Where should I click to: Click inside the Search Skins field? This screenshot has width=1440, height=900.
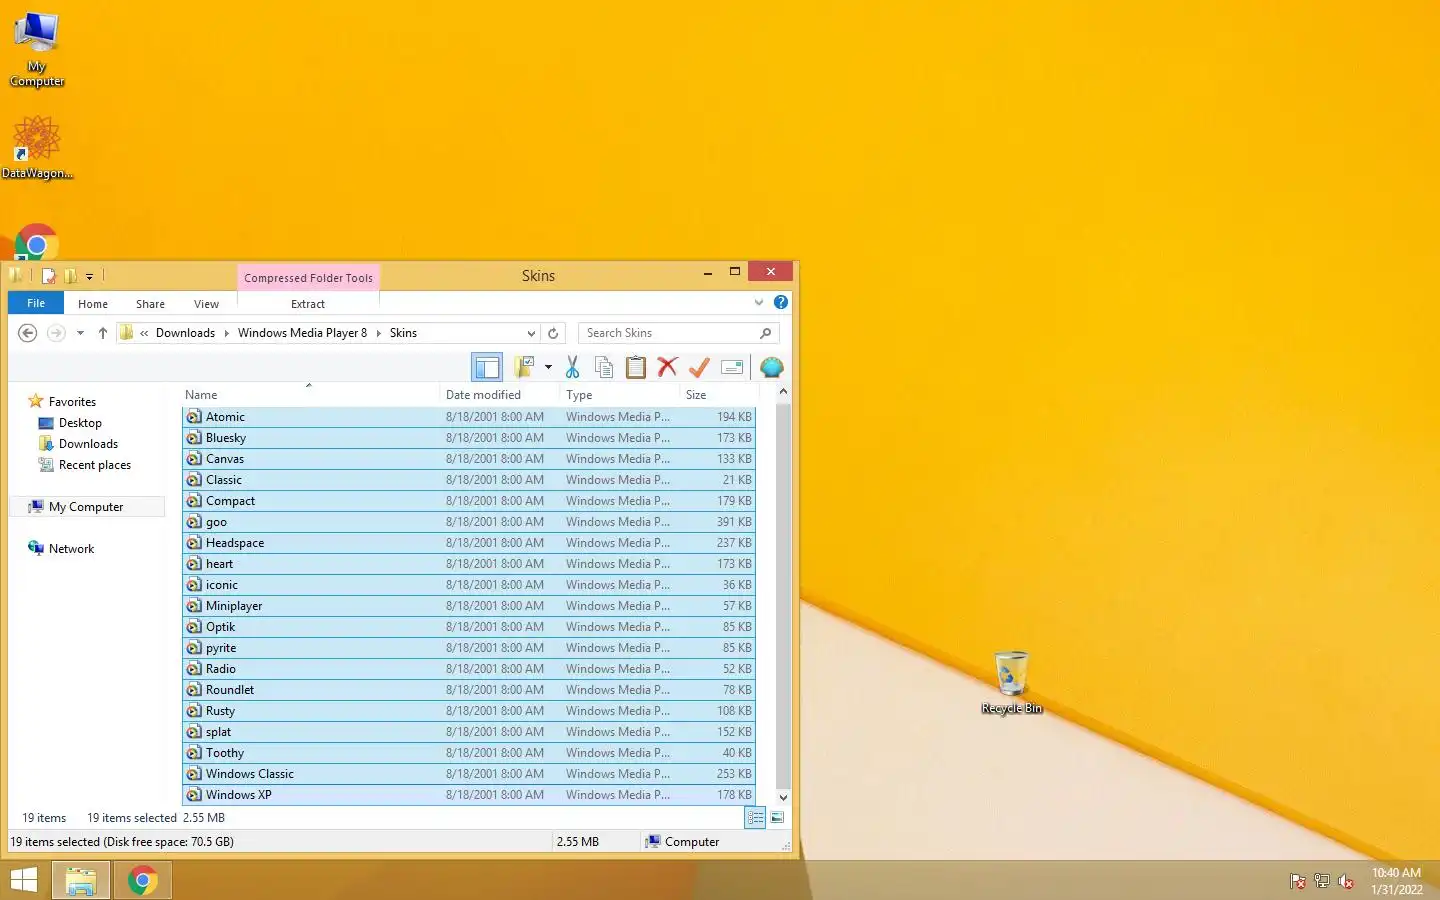click(668, 333)
